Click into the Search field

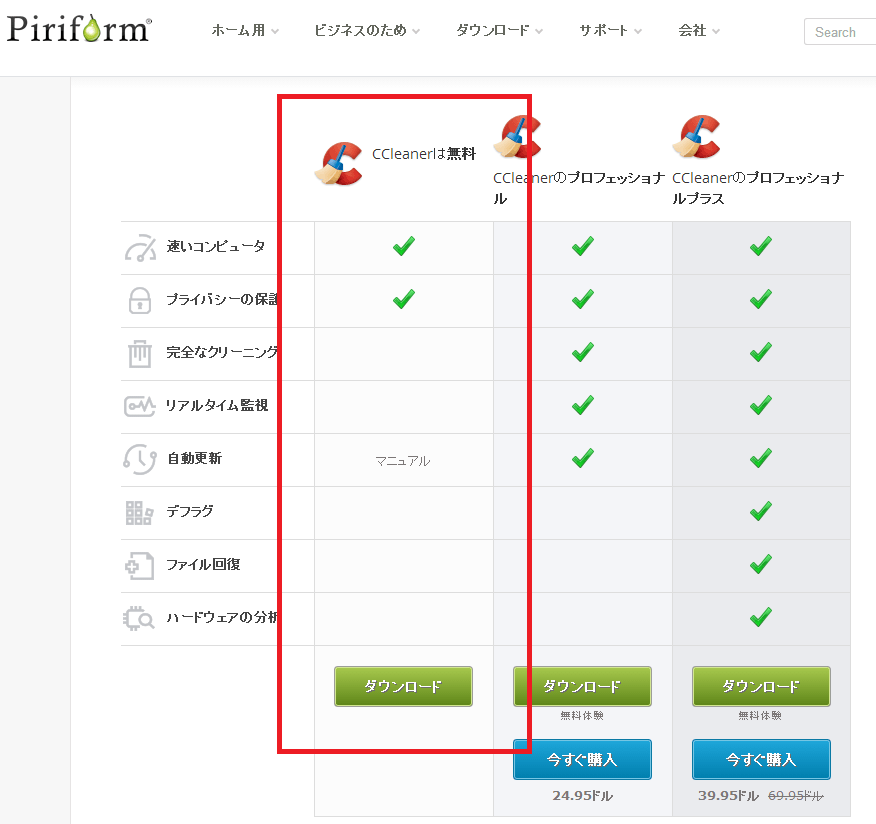point(840,32)
